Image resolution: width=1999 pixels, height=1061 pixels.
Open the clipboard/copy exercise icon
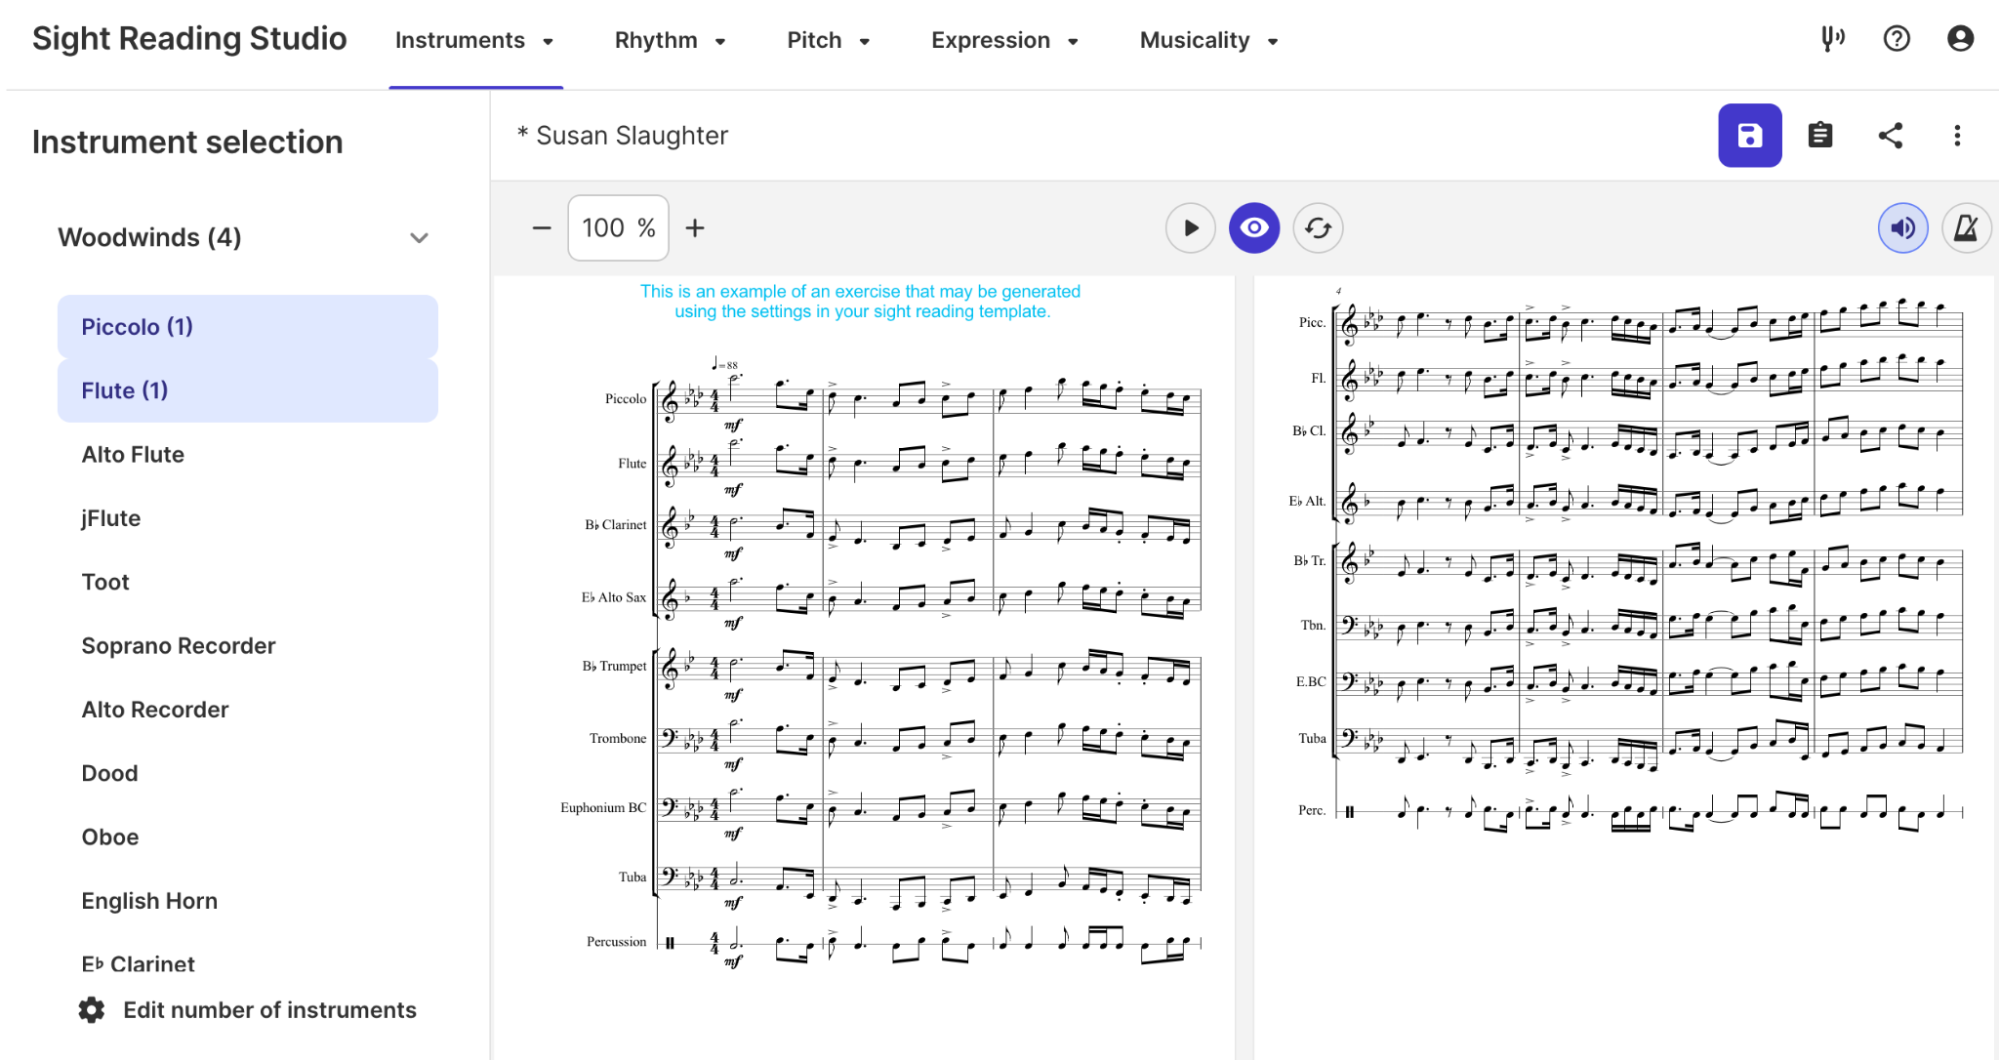[x=1820, y=135]
